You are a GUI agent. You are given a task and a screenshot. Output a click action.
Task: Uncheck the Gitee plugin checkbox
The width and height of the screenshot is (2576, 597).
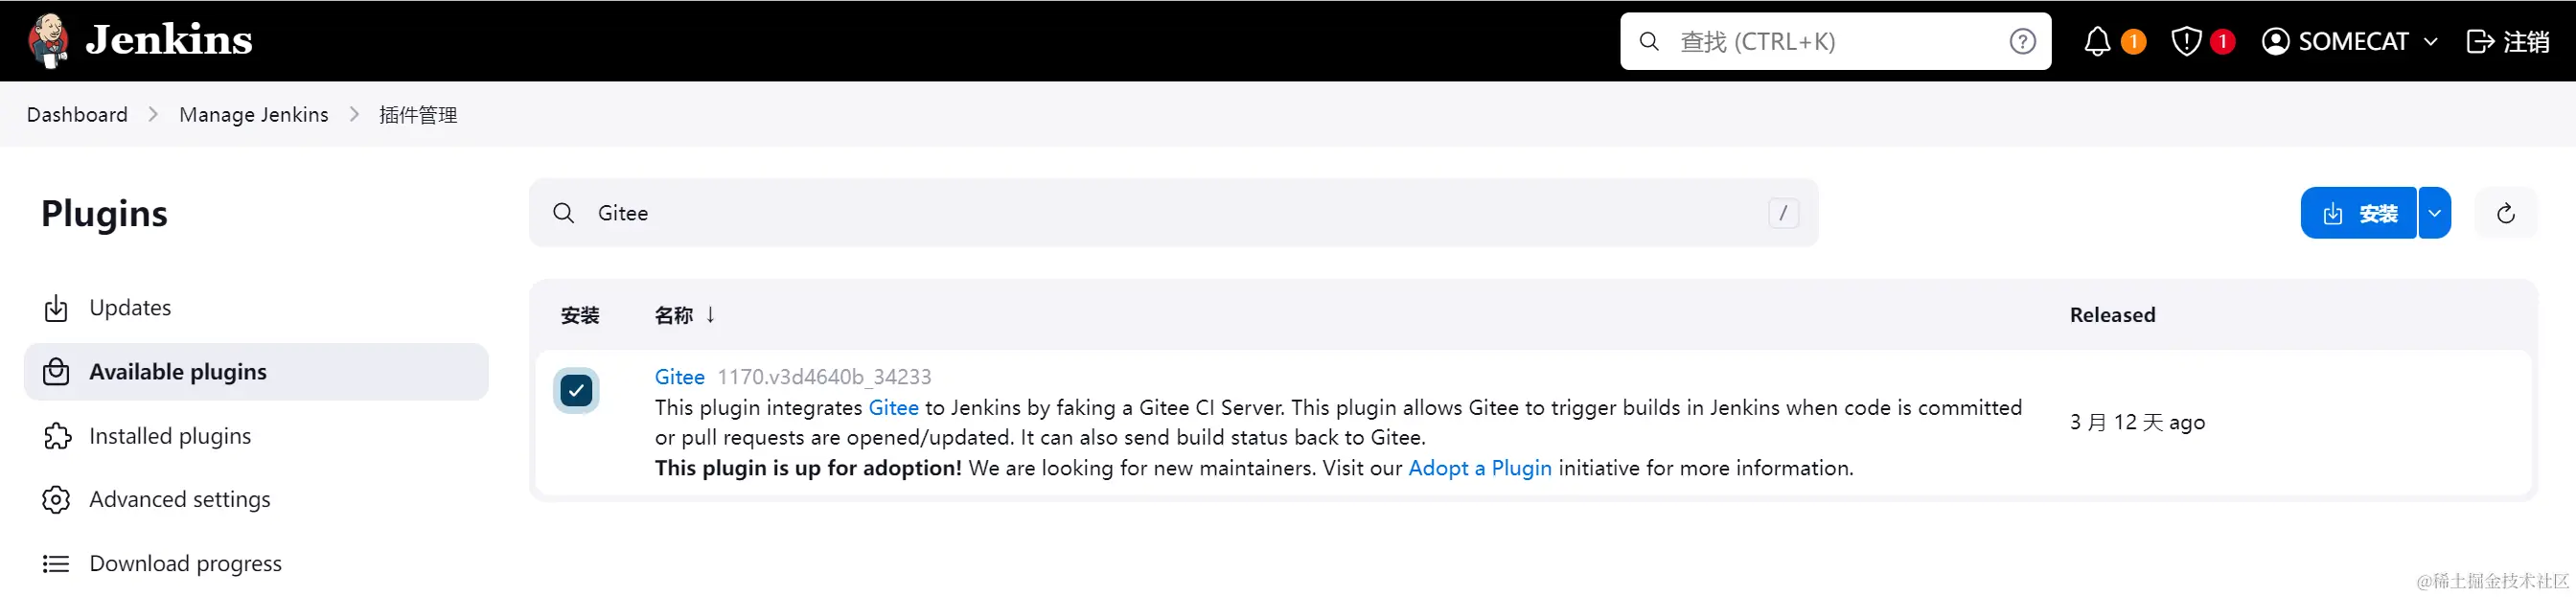coord(576,391)
